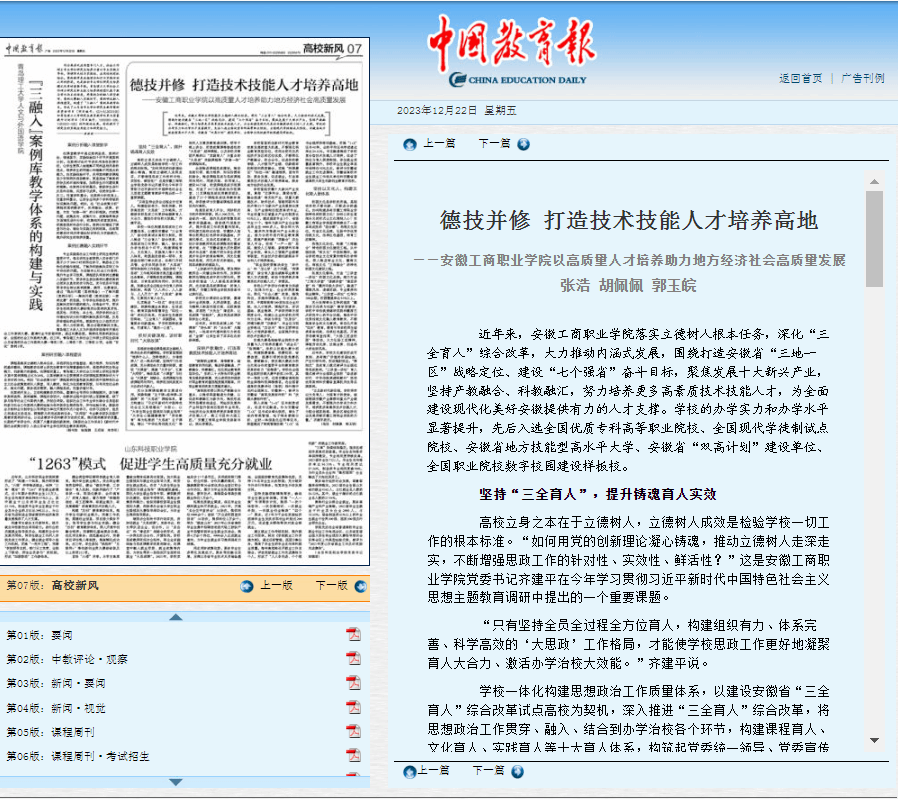Go to 返回首页 link
898x799 pixels.
click(x=800, y=78)
